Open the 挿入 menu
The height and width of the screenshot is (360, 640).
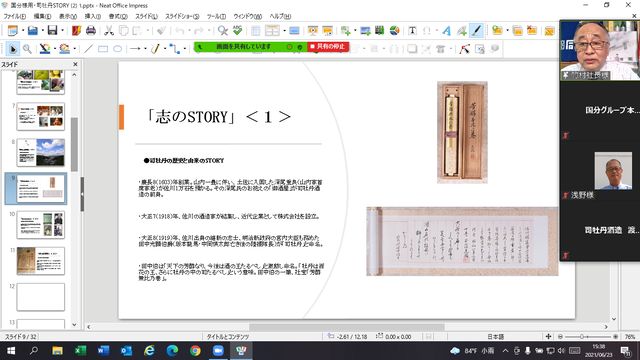(x=93, y=16)
